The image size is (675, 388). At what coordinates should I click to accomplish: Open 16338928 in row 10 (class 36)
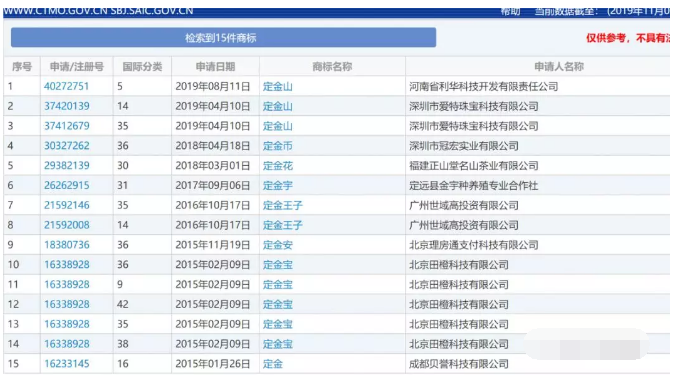click(66, 264)
